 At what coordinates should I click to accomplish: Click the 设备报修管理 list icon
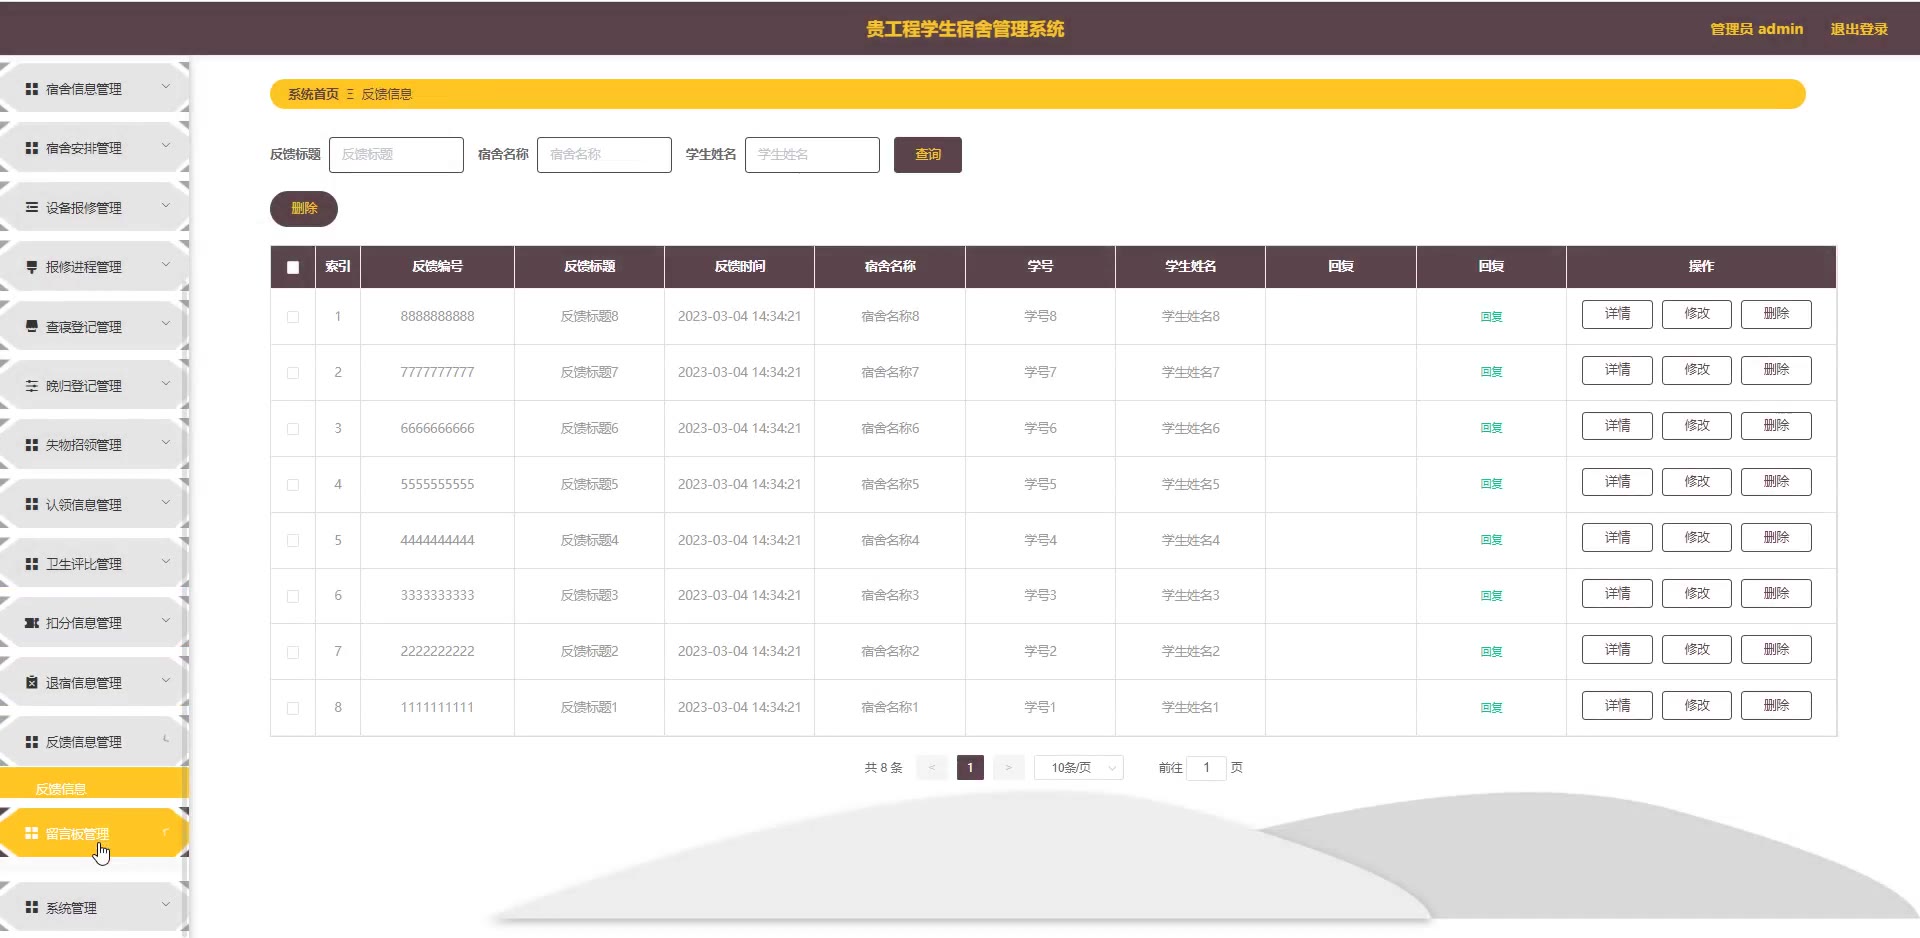pyautogui.click(x=32, y=208)
